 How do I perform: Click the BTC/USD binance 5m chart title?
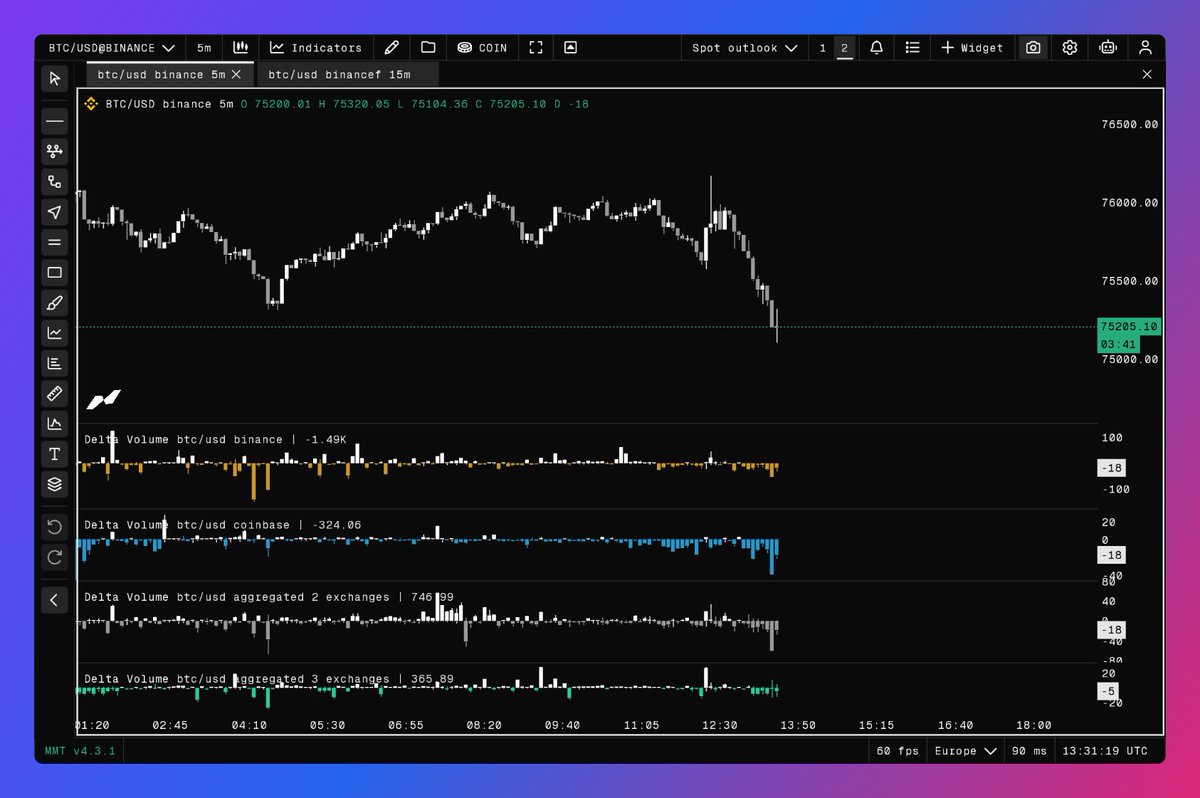[169, 104]
